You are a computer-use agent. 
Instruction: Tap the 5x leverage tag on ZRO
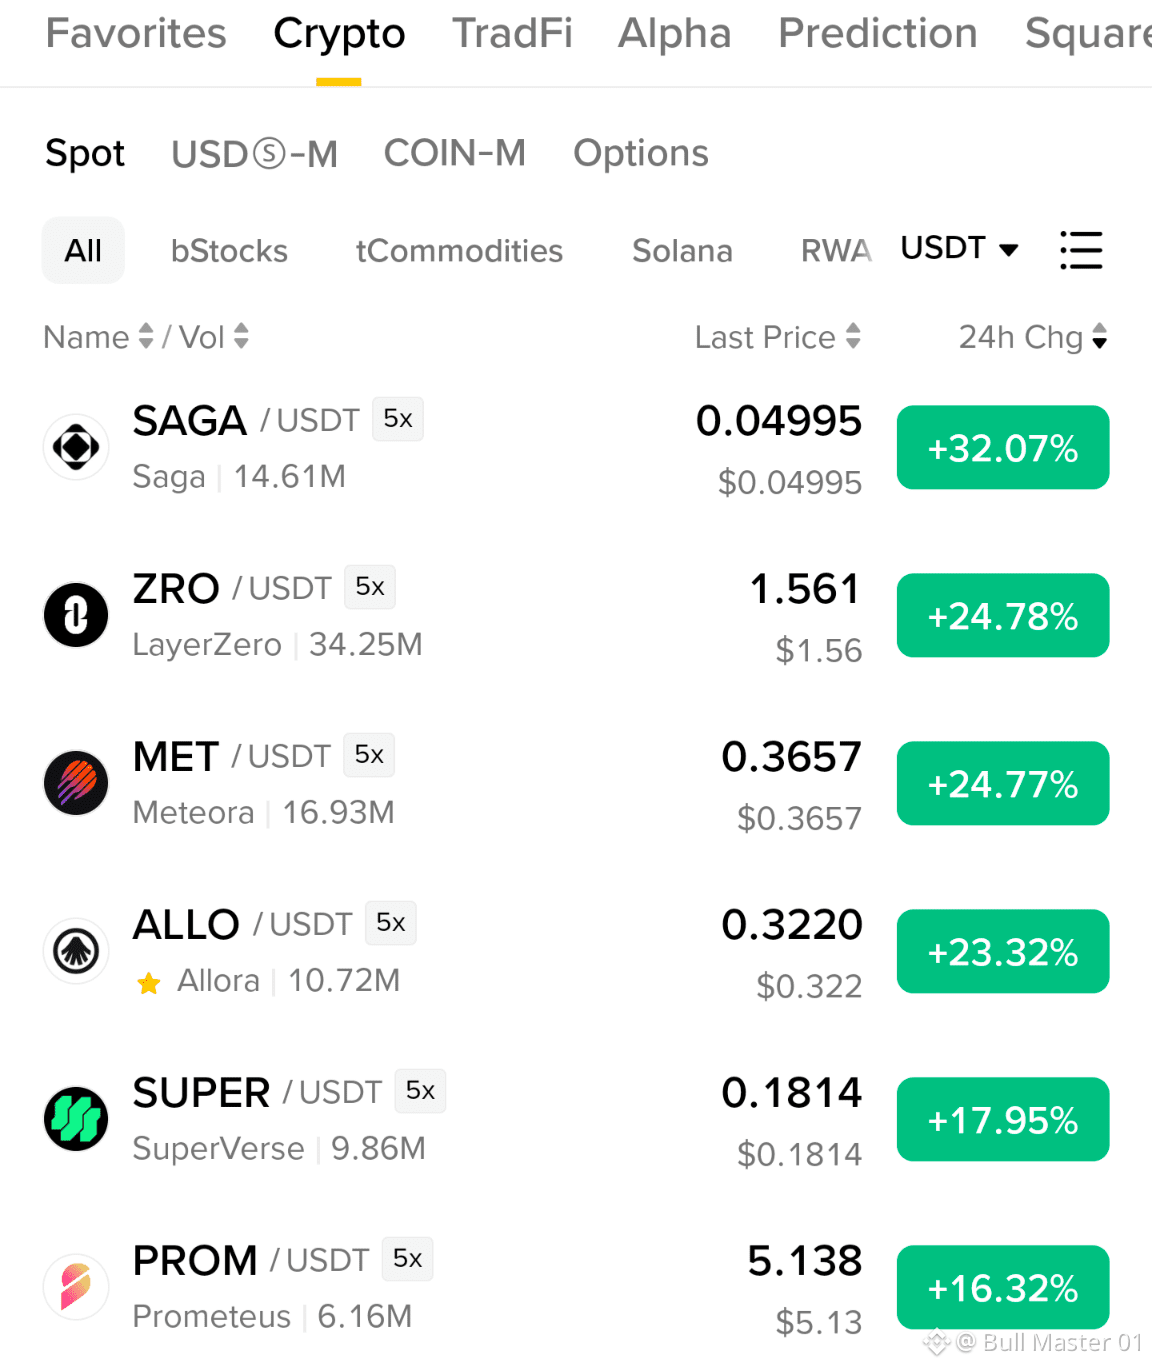(x=370, y=587)
